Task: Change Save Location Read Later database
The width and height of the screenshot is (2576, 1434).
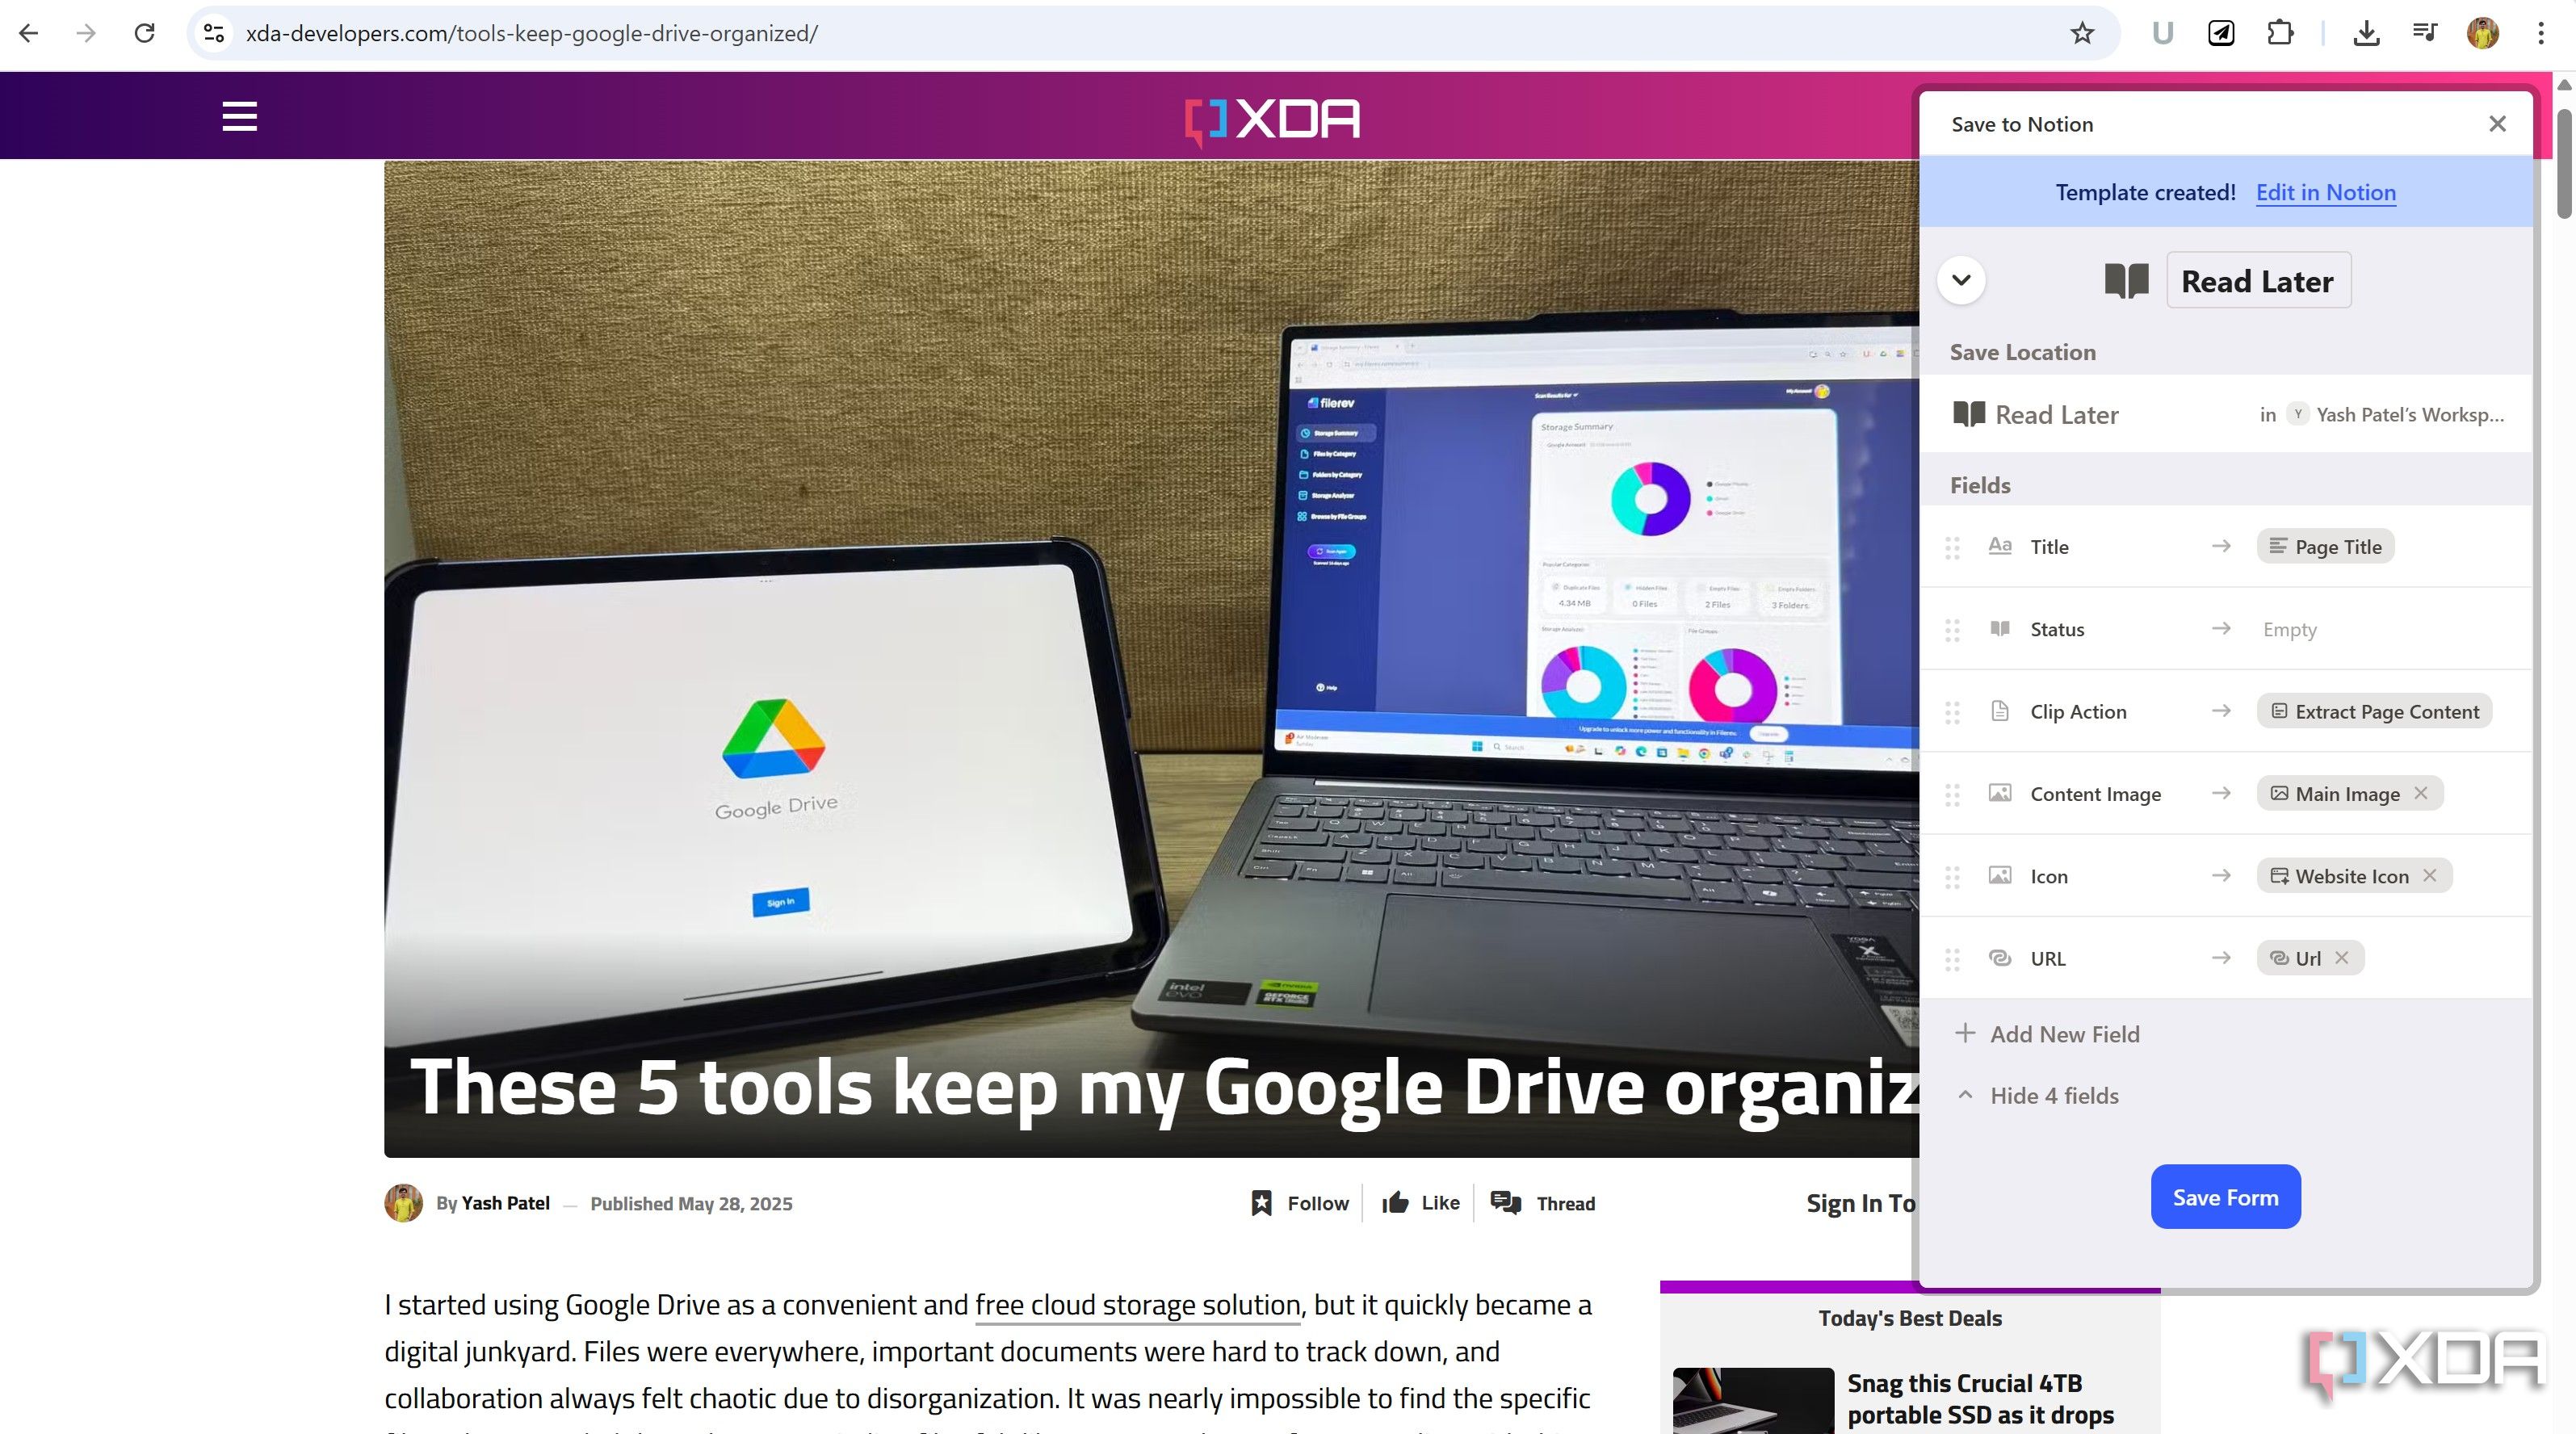Action: click(x=2226, y=414)
